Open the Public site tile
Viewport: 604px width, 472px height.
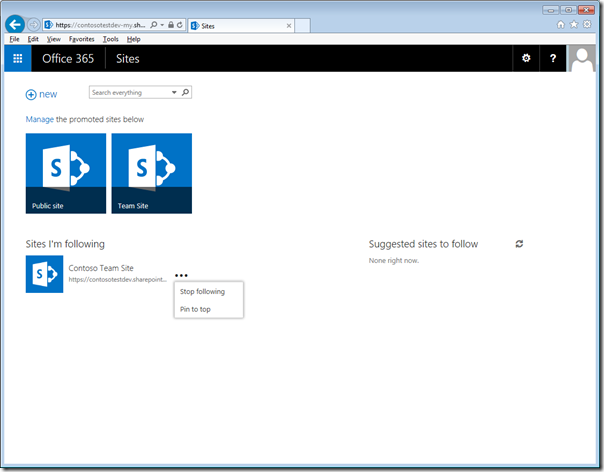pos(66,173)
